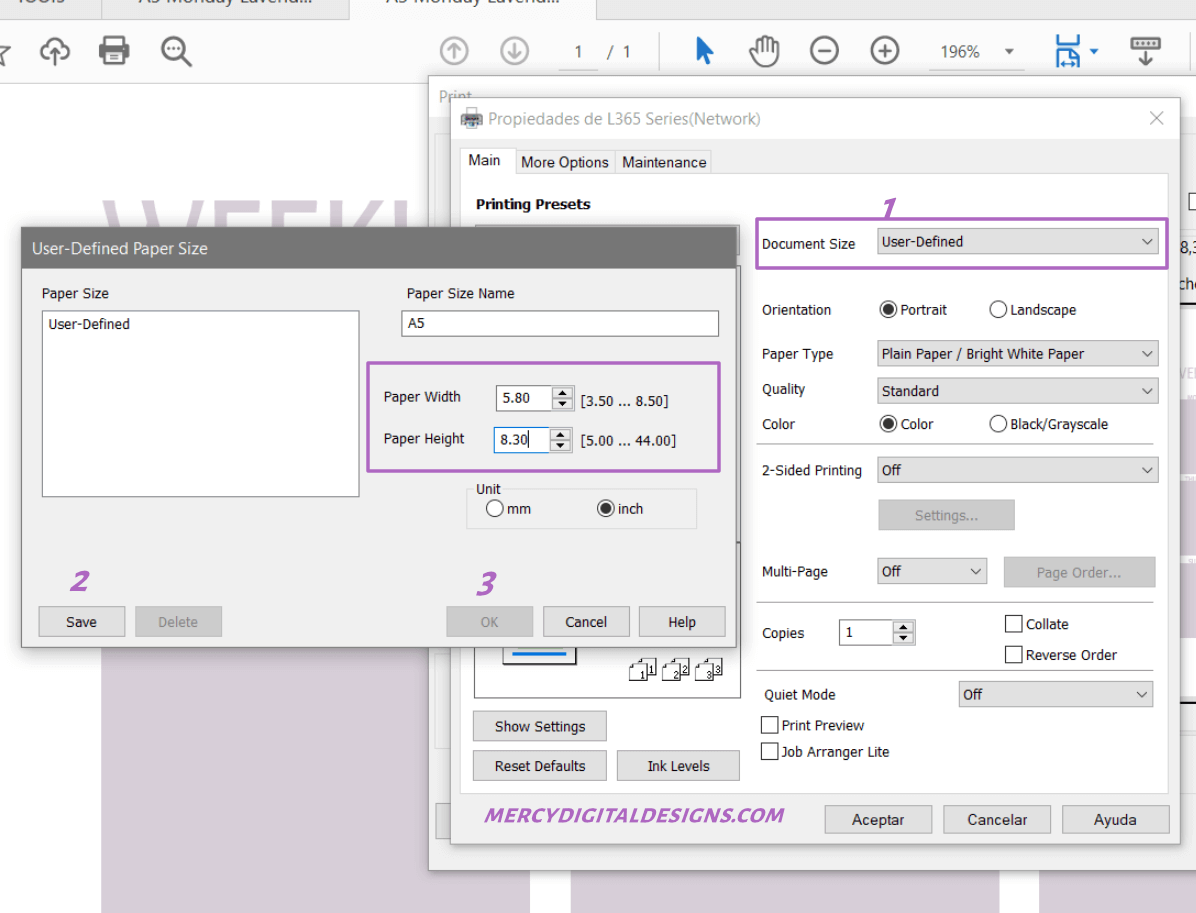Select the arrow selection tool
The width and height of the screenshot is (1196, 913).
pyautogui.click(x=703, y=50)
